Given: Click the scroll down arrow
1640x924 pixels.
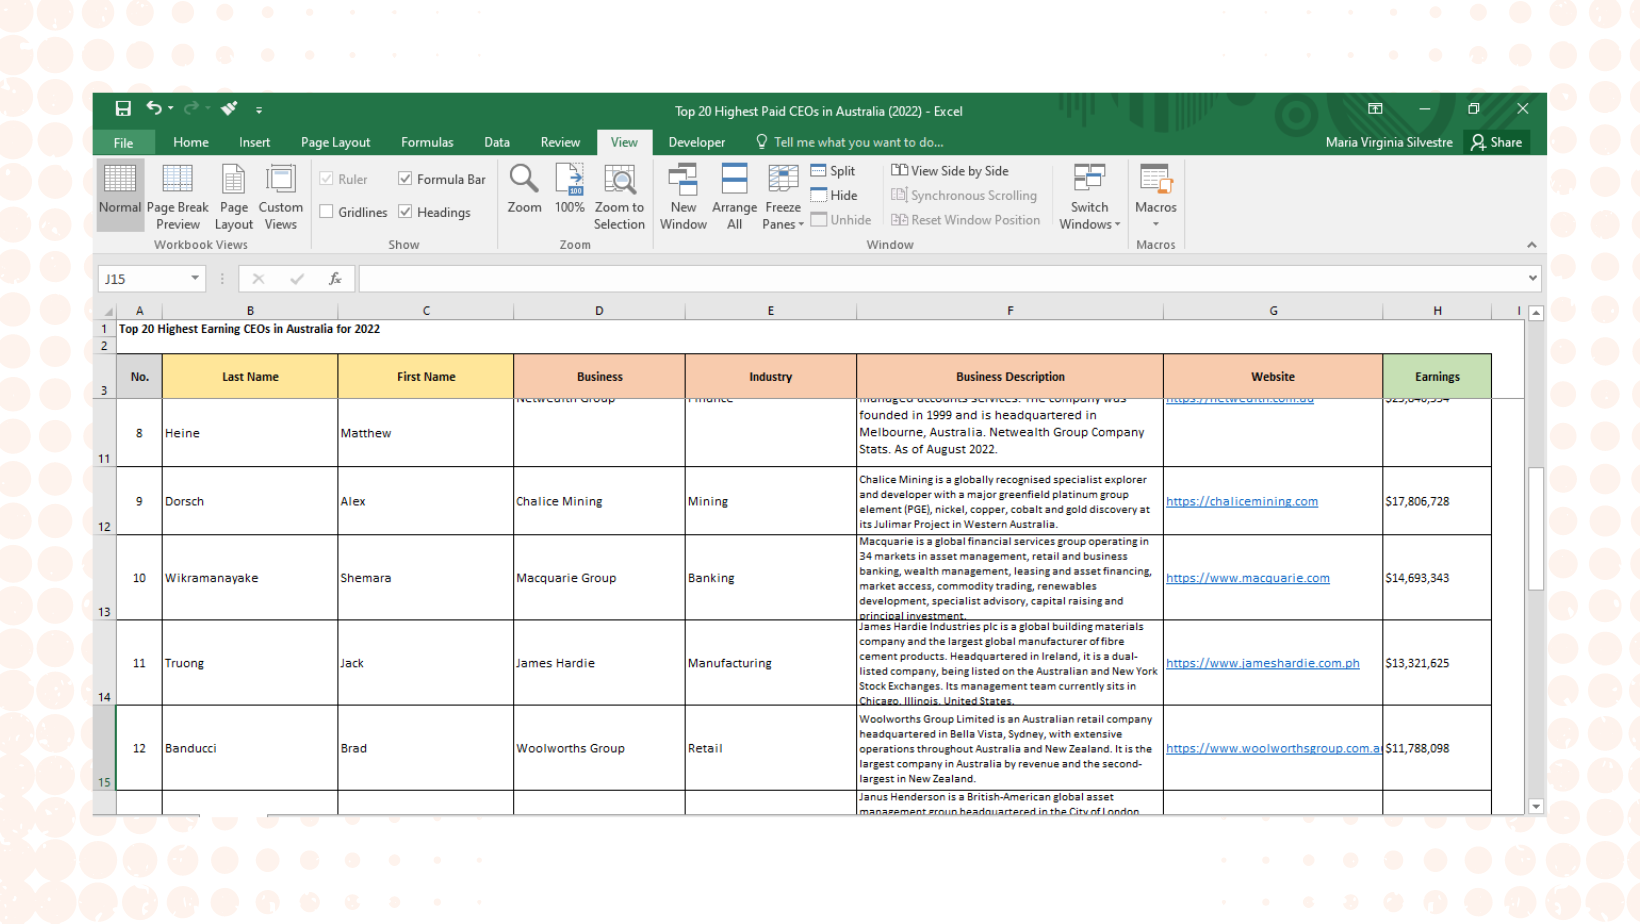Looking at the screenshot, I should (1536, 806).
